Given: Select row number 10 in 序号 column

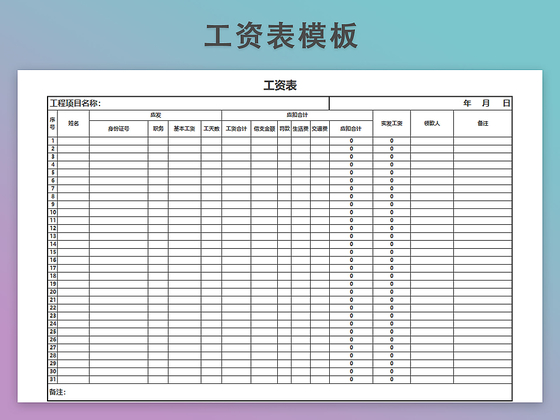Looking at the screenshot, I should point(53,212).
